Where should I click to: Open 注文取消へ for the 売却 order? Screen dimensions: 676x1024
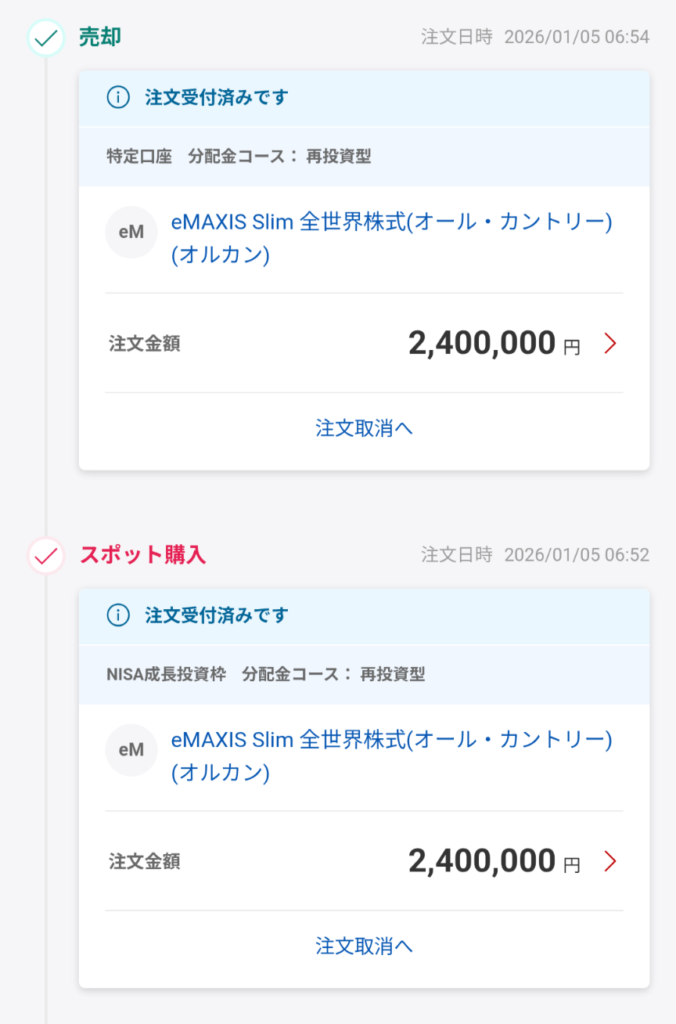364,426
